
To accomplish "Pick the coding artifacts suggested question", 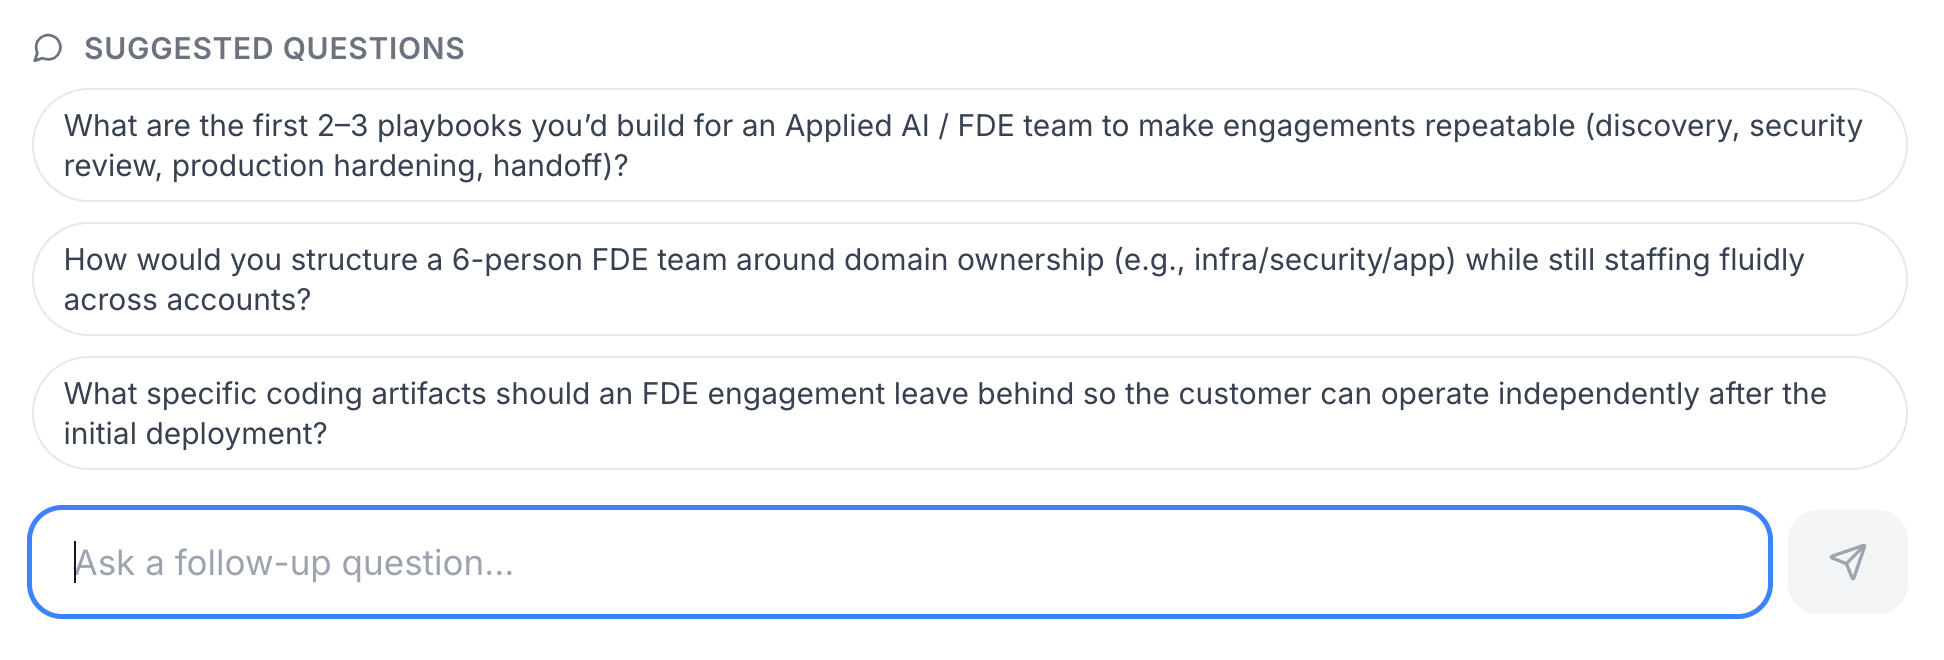I will [x=969, y=413].
